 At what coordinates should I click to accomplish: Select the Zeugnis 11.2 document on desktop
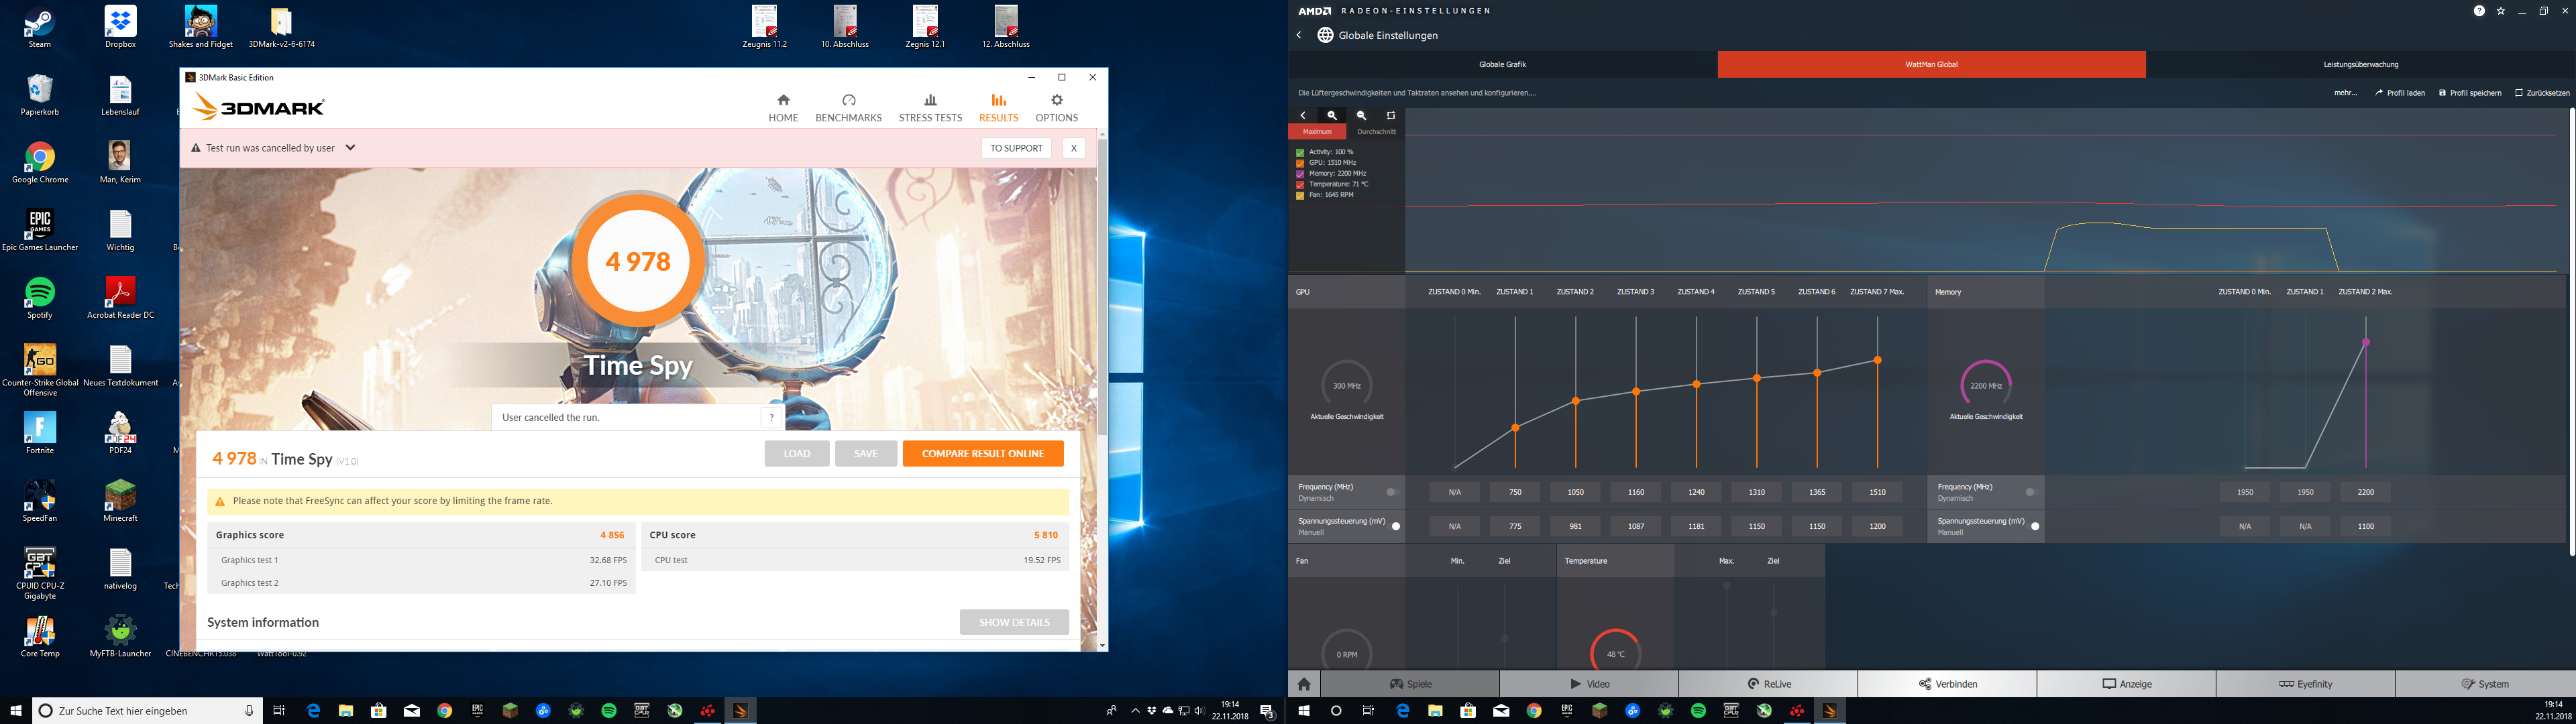[x=765, y=27]
